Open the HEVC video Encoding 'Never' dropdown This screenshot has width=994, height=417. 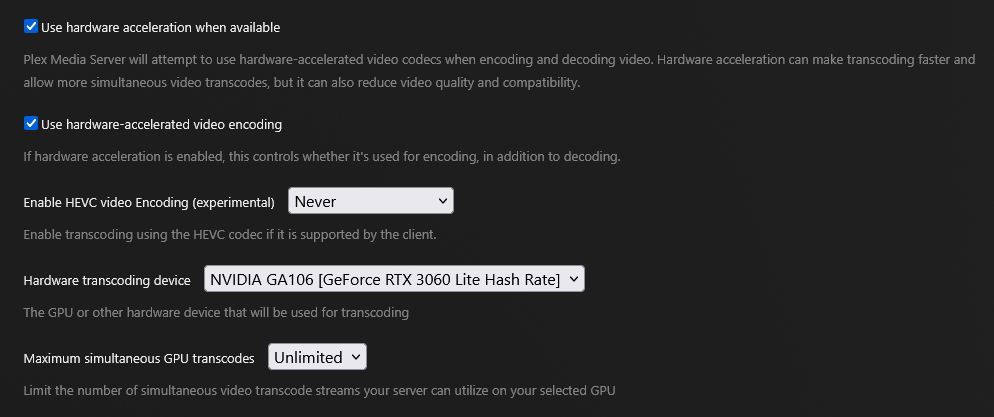click(371, 201)
